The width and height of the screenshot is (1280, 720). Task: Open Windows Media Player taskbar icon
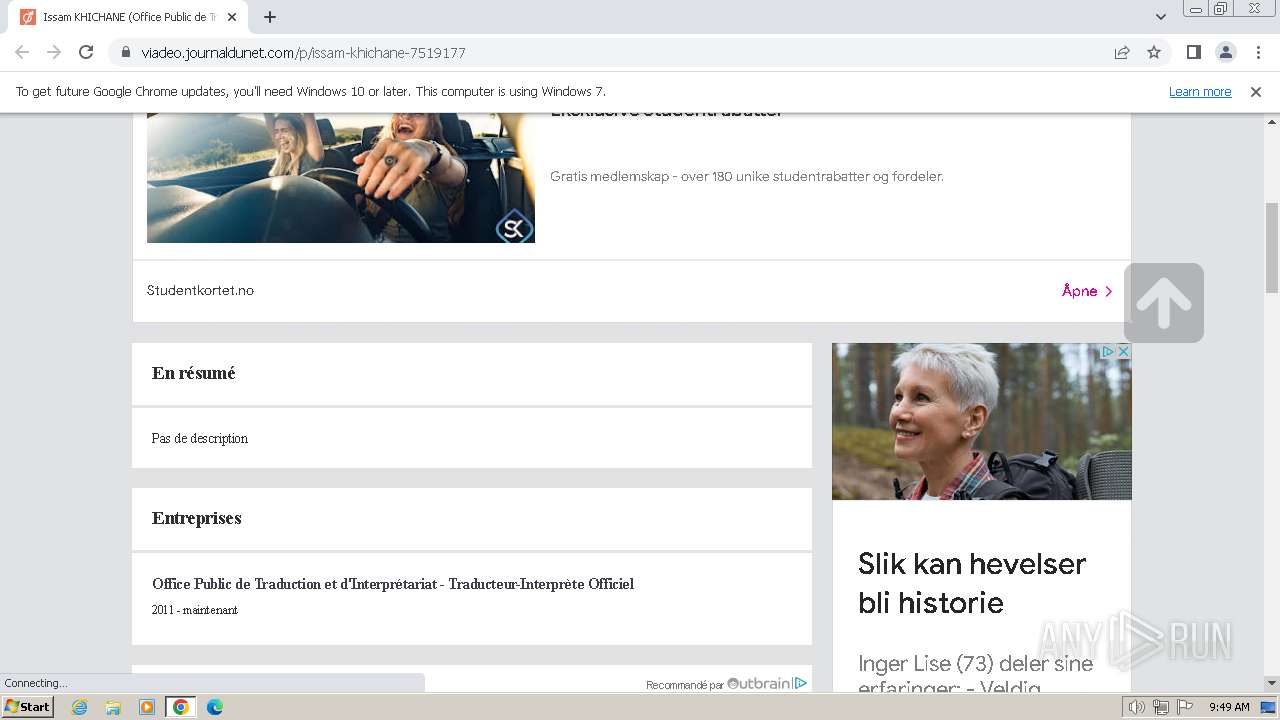pyautogui.click(x=147, y=707)
